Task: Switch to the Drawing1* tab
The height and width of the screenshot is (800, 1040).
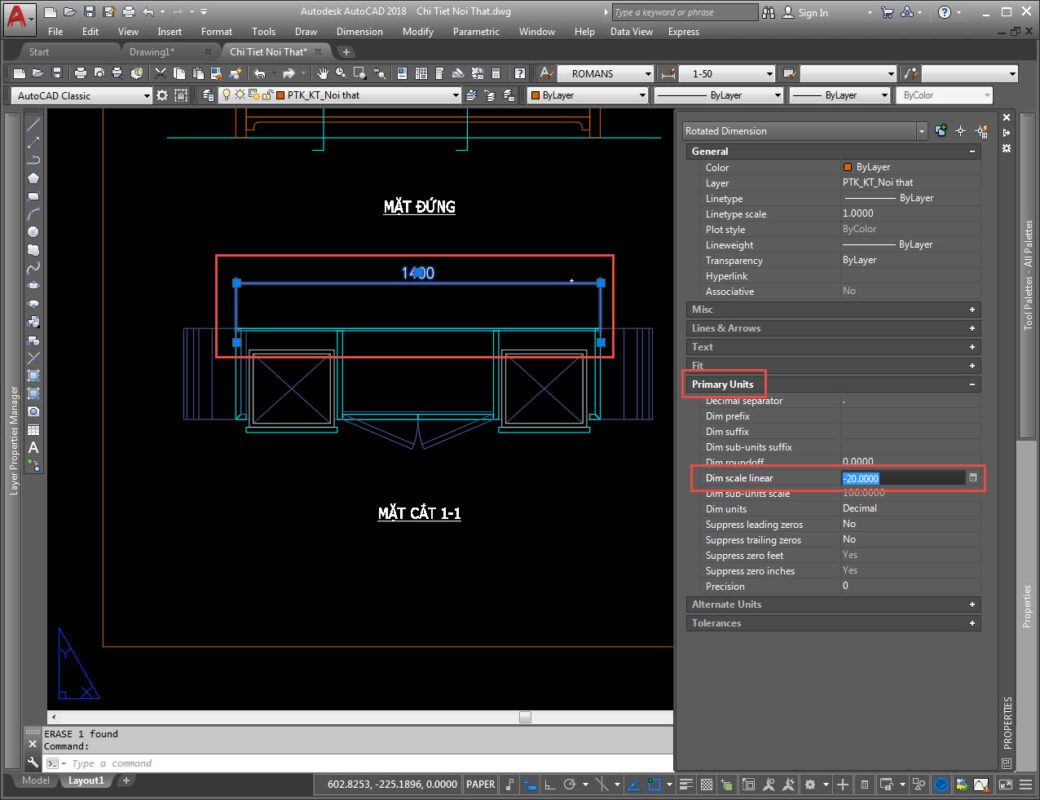Action: pyautogui.click(x=152, y=52)
